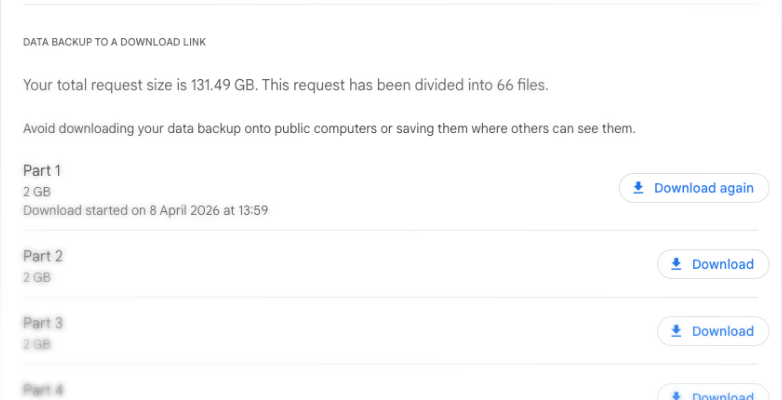Click the download arrow icon for Part 1

point(638,188)
